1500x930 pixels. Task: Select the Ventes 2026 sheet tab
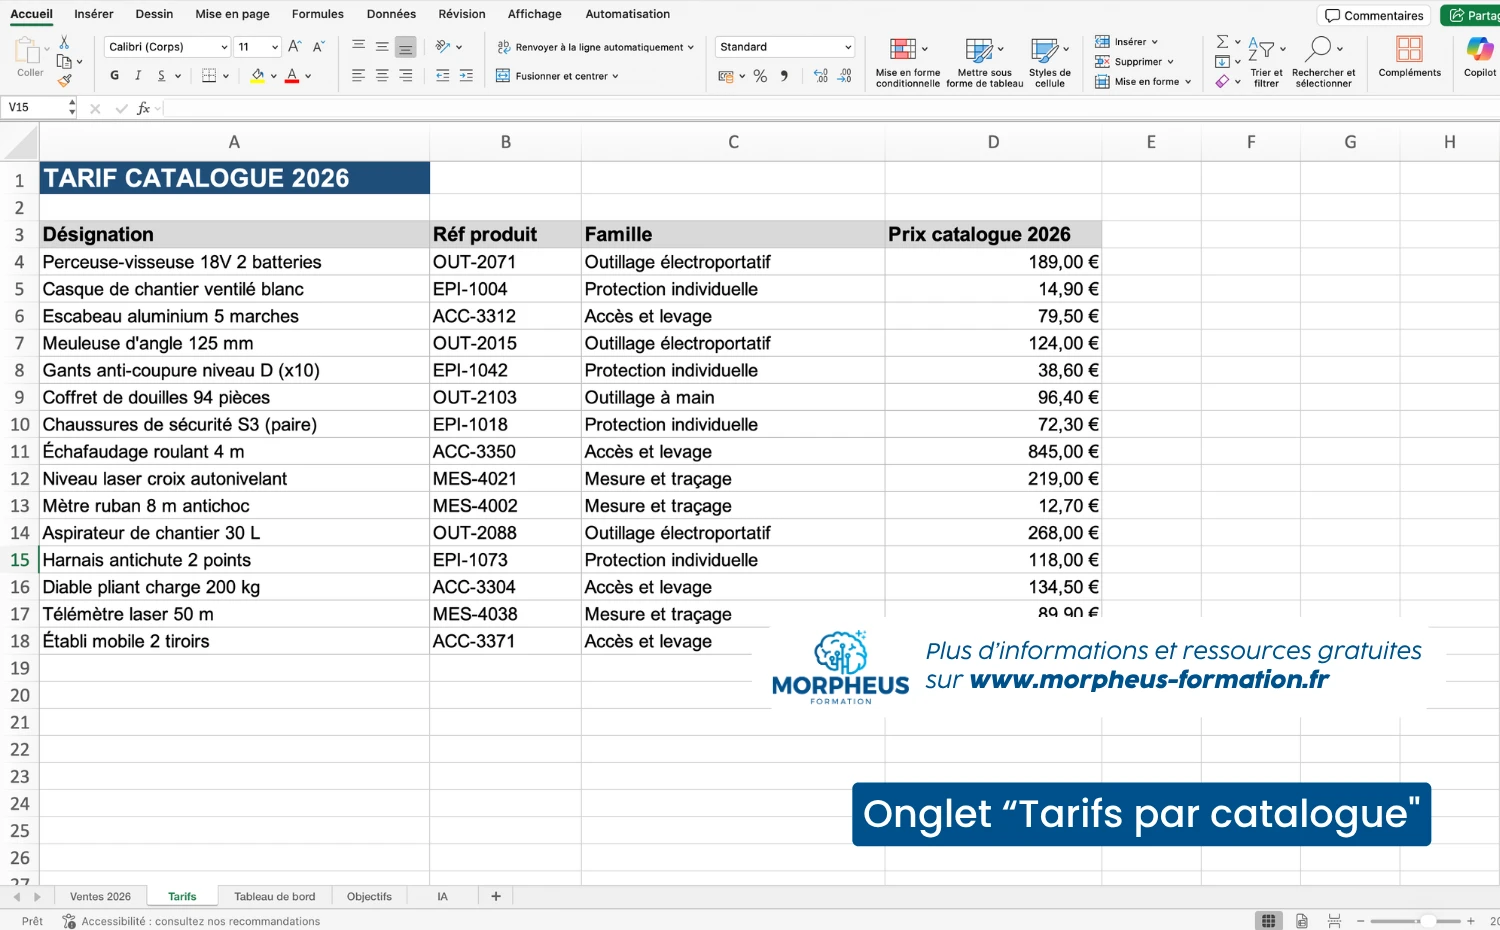click(x=100, y=896)
